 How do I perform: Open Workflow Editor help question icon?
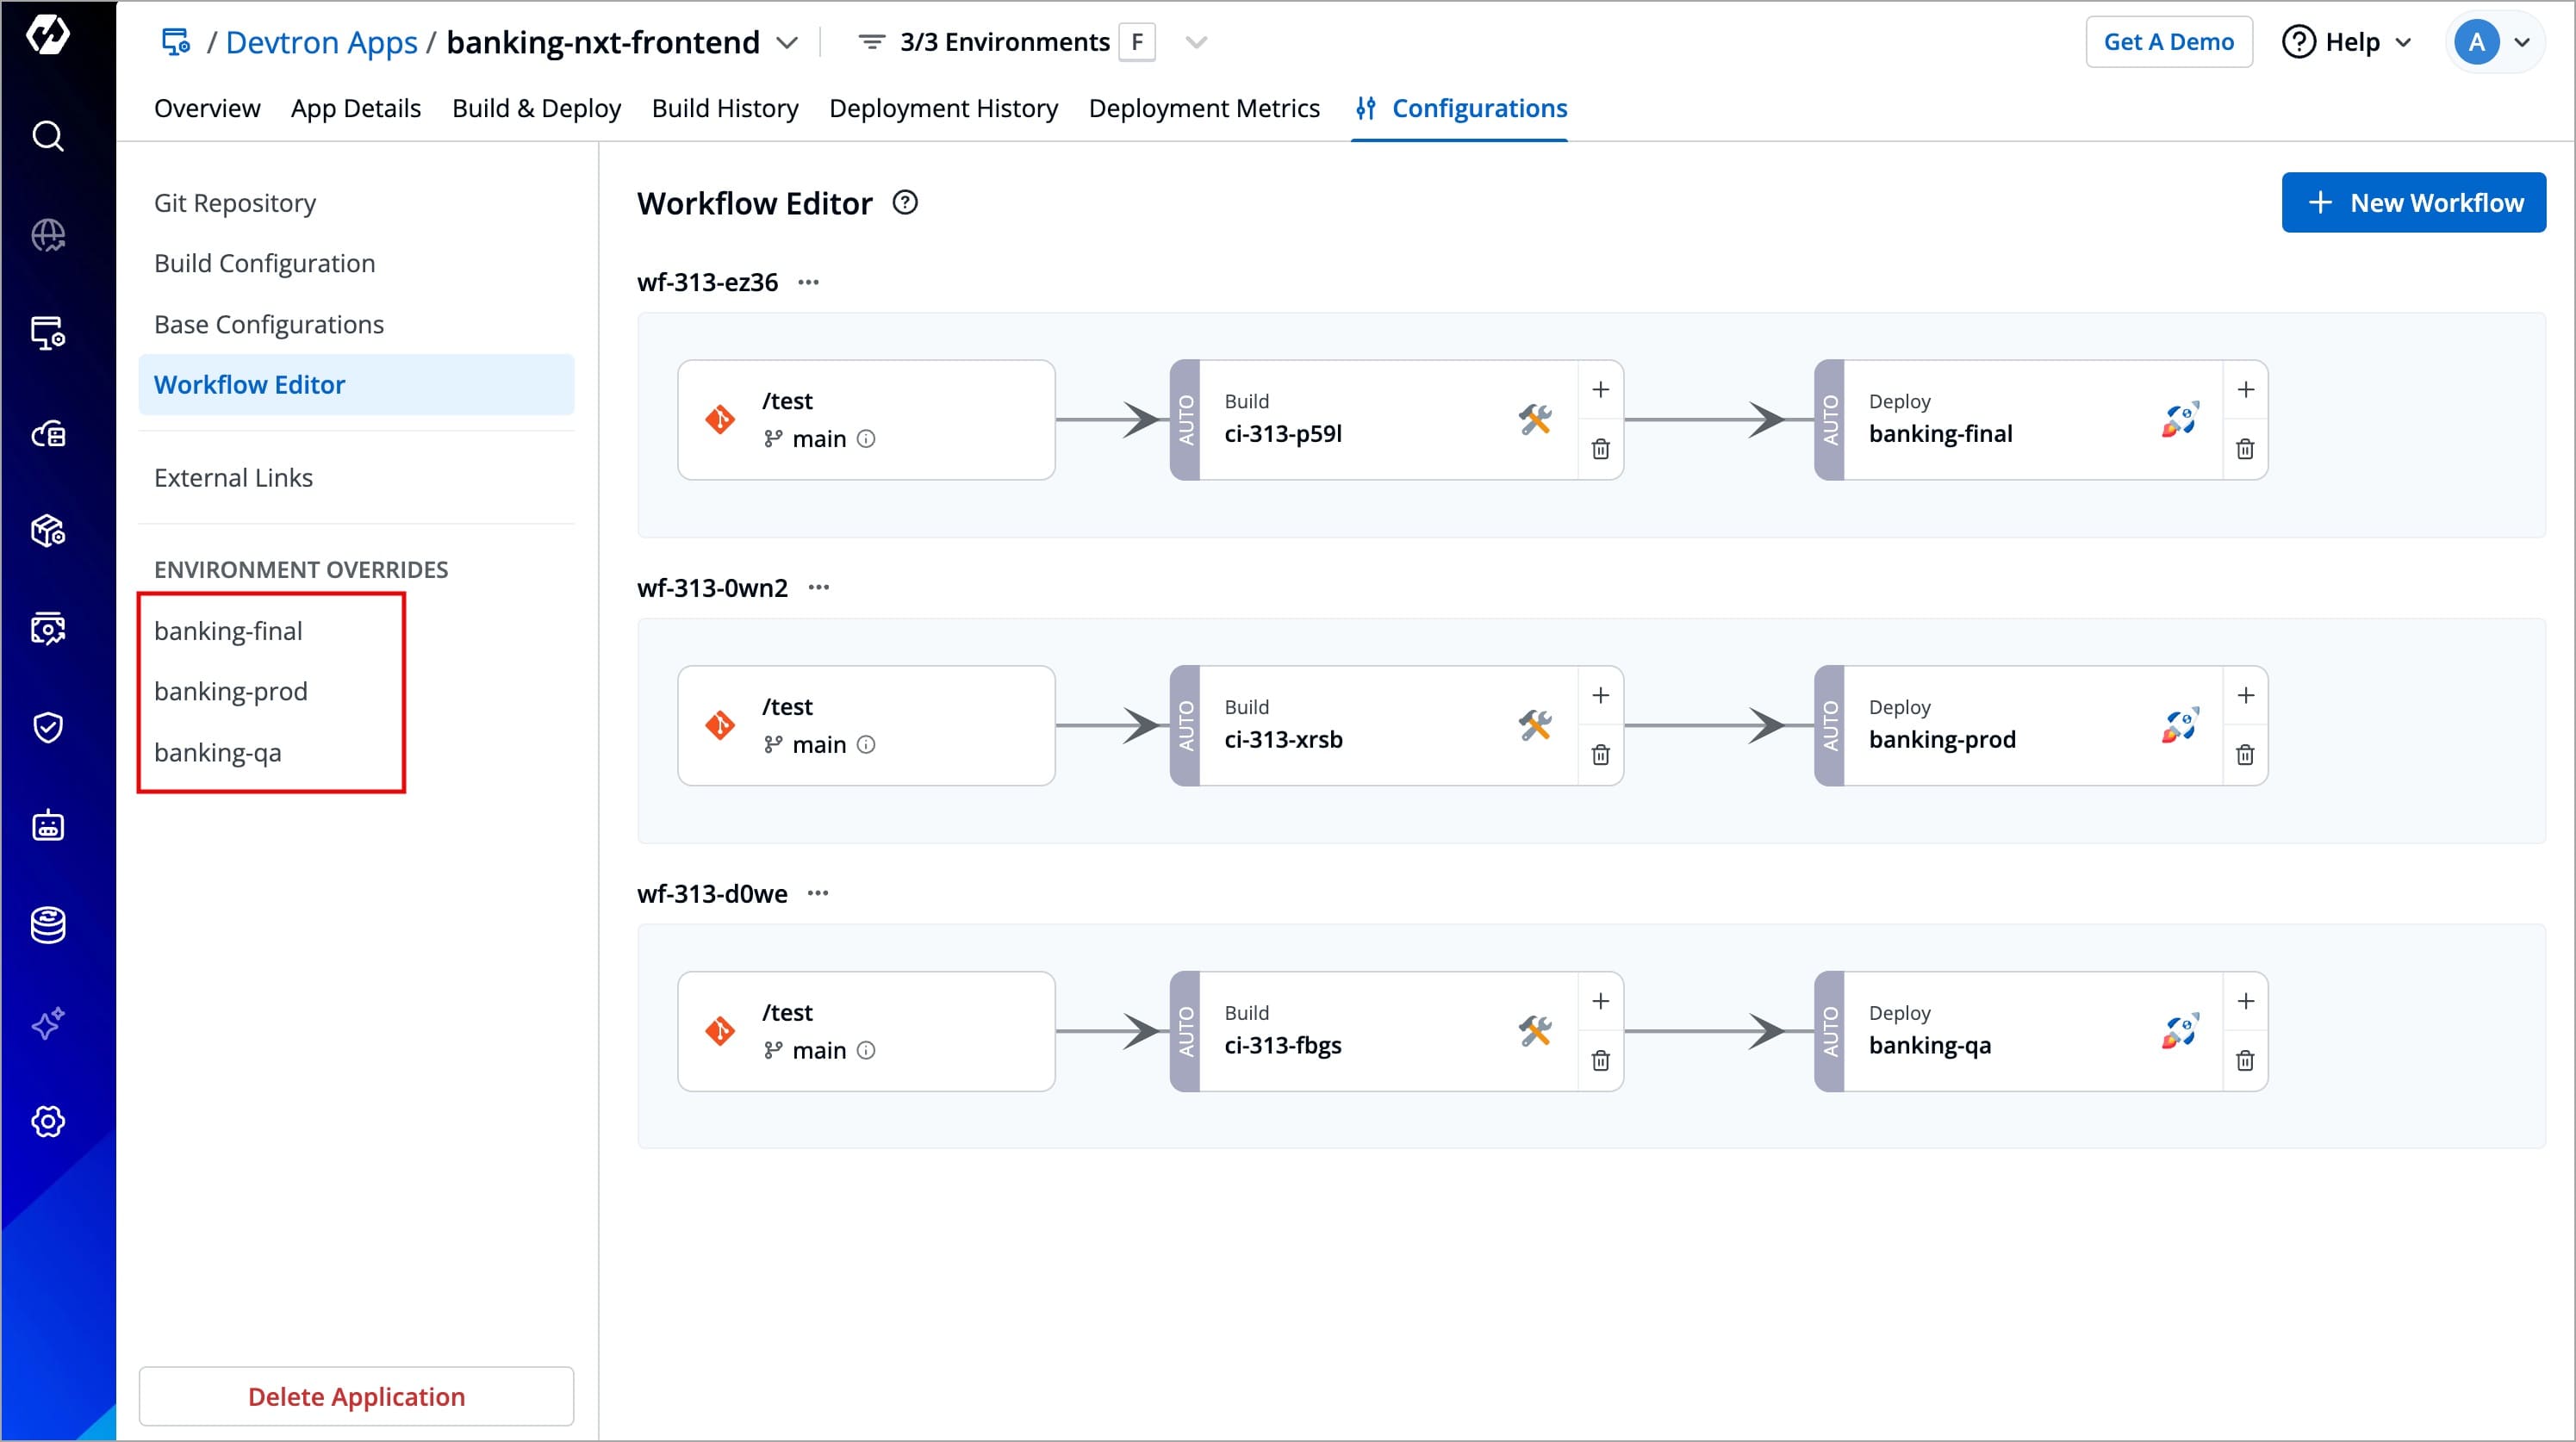point(905,203)
